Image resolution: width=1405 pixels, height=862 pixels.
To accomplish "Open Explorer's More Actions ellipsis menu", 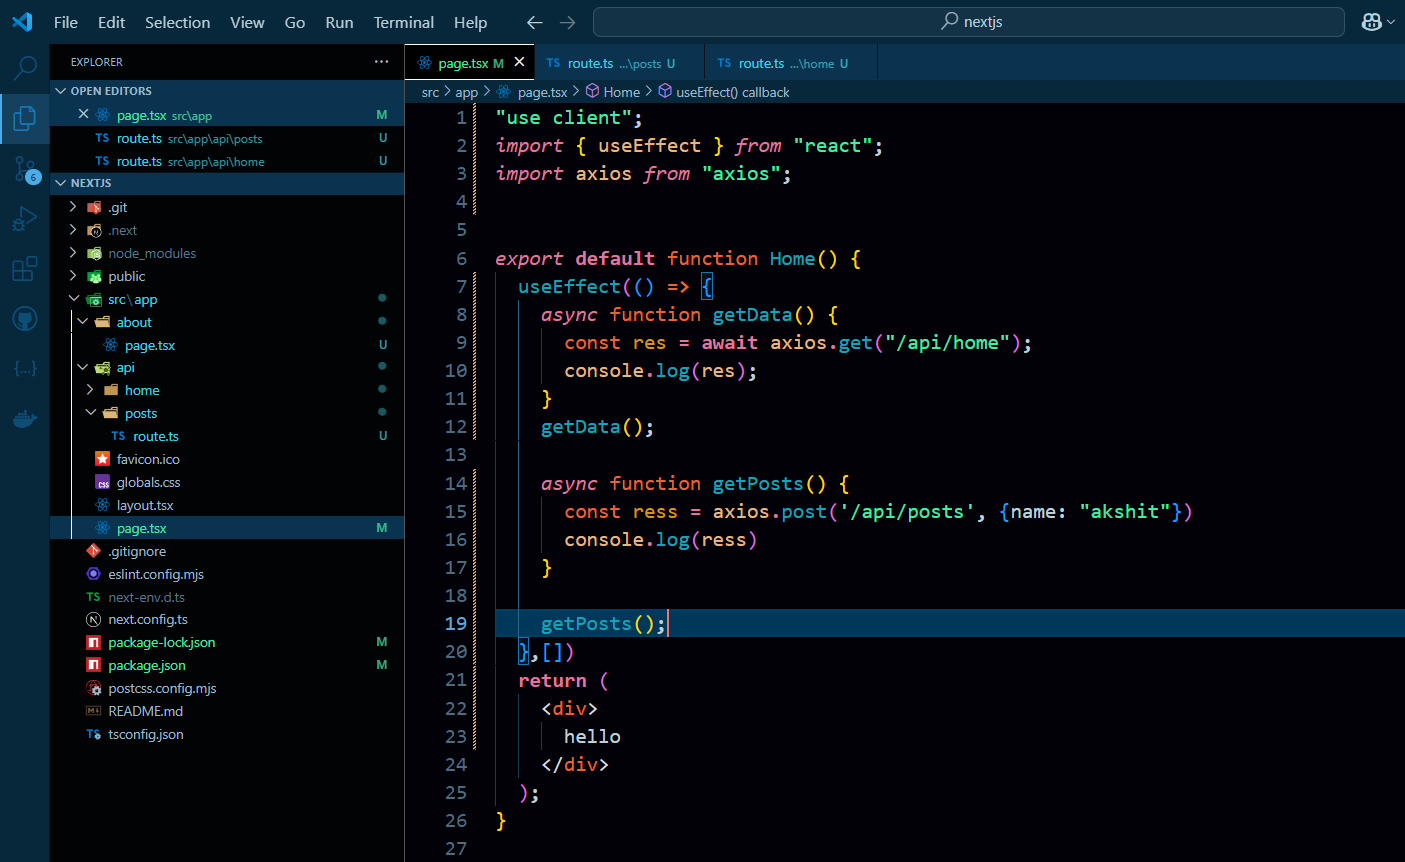I will 381,61.
